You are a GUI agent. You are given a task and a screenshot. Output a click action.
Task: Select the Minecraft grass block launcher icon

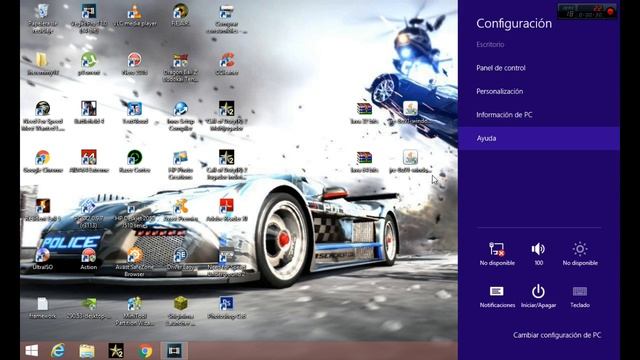point(180,311)
